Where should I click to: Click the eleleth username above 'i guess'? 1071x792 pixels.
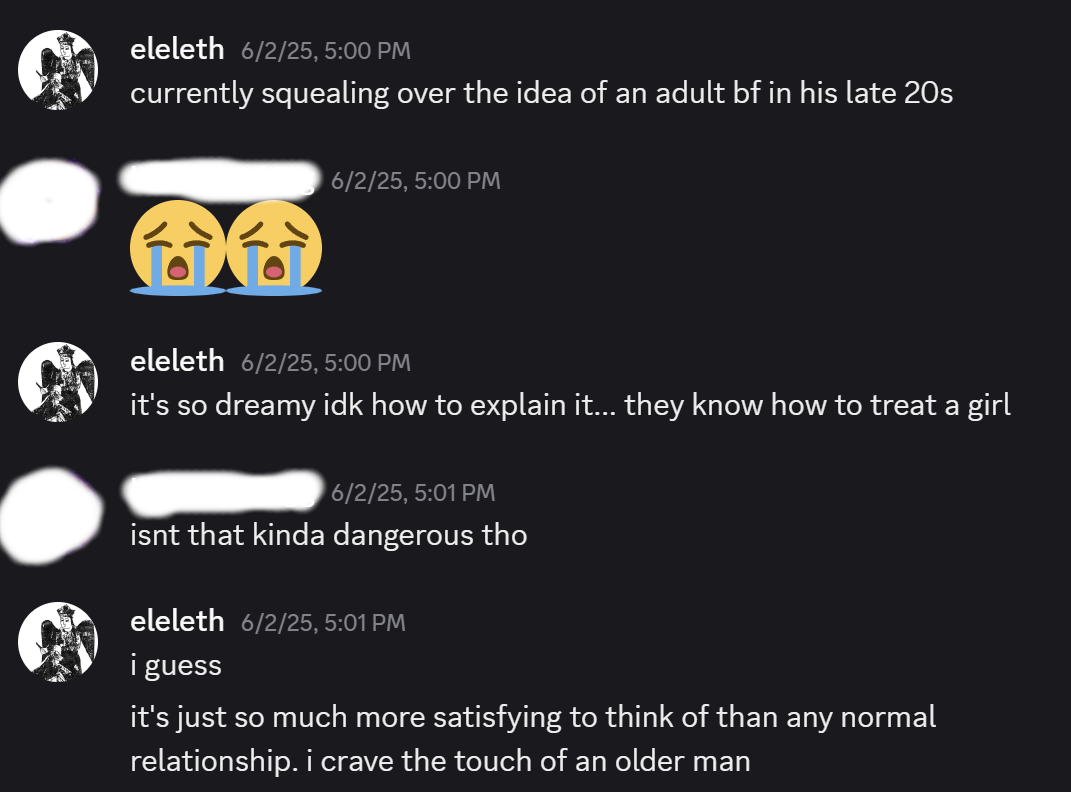pos(177,621)
